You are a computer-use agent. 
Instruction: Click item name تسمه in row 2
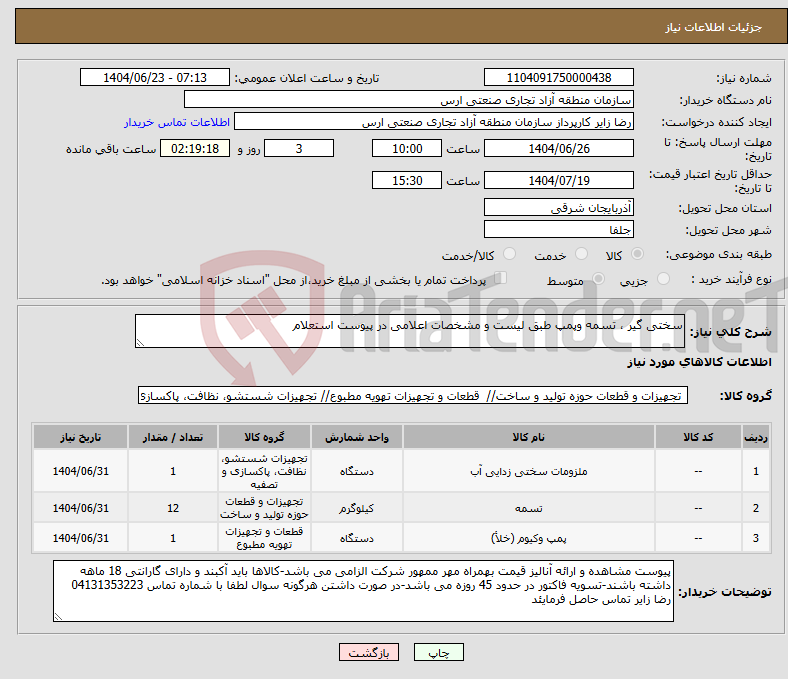[x=529, y=508]
